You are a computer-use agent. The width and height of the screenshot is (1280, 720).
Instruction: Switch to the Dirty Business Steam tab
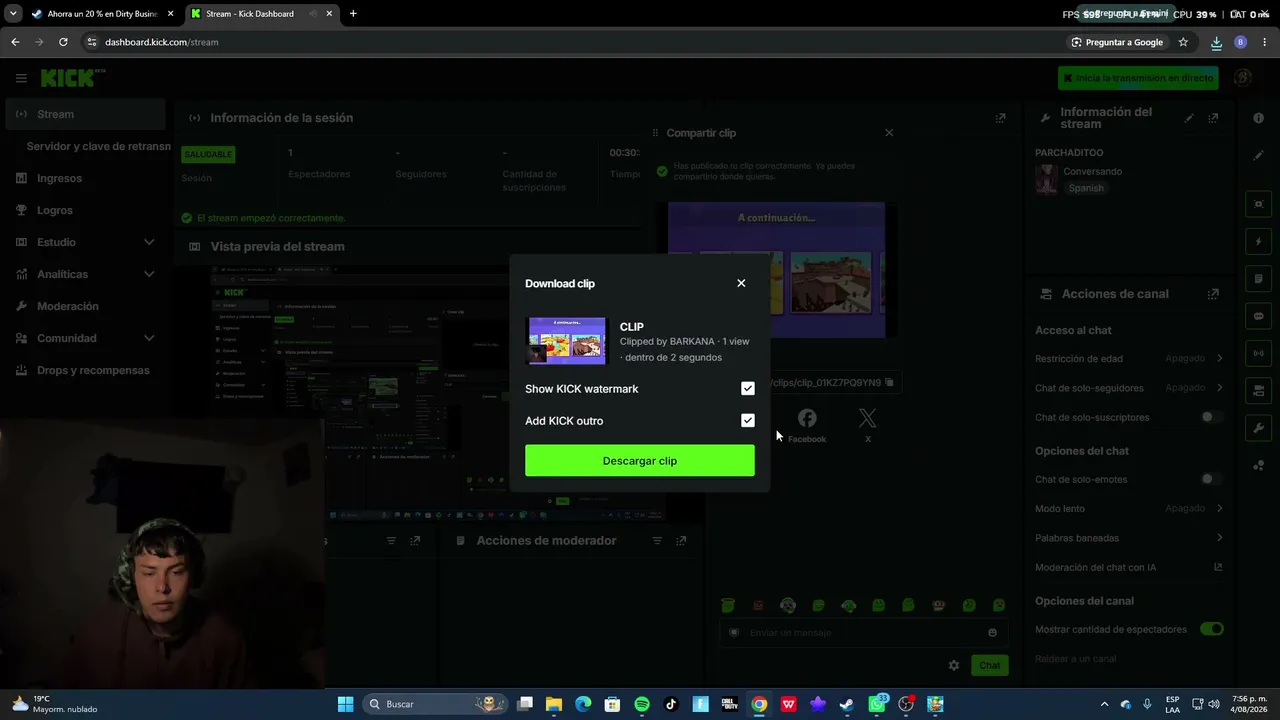pyautogui.click(x=103, y=14)
